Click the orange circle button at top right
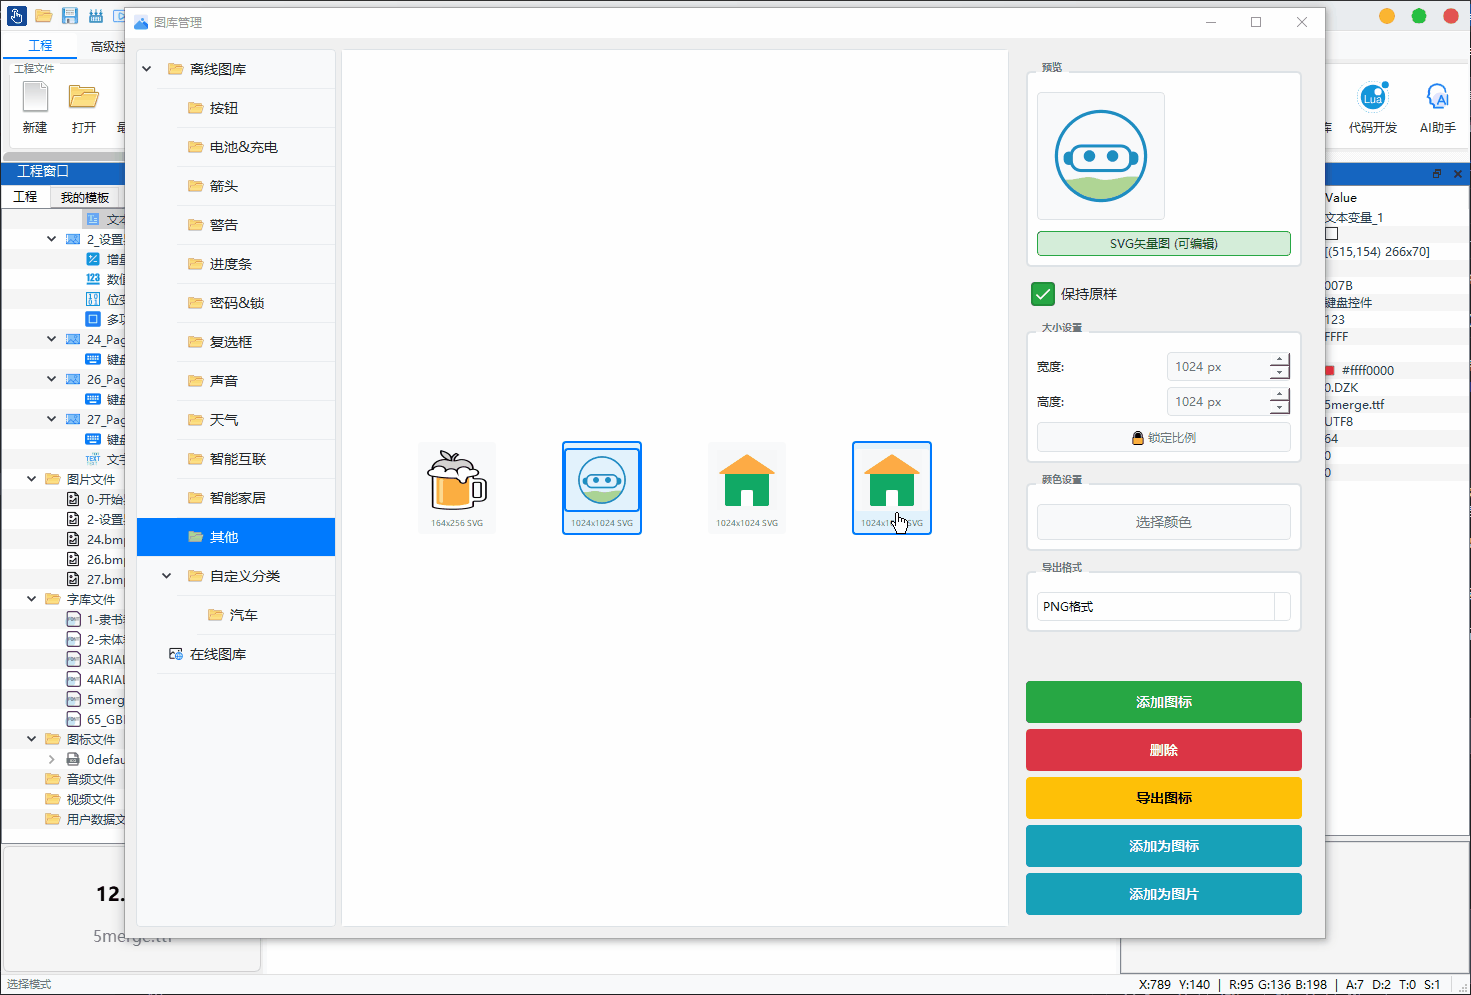 tap(1387, 16)
